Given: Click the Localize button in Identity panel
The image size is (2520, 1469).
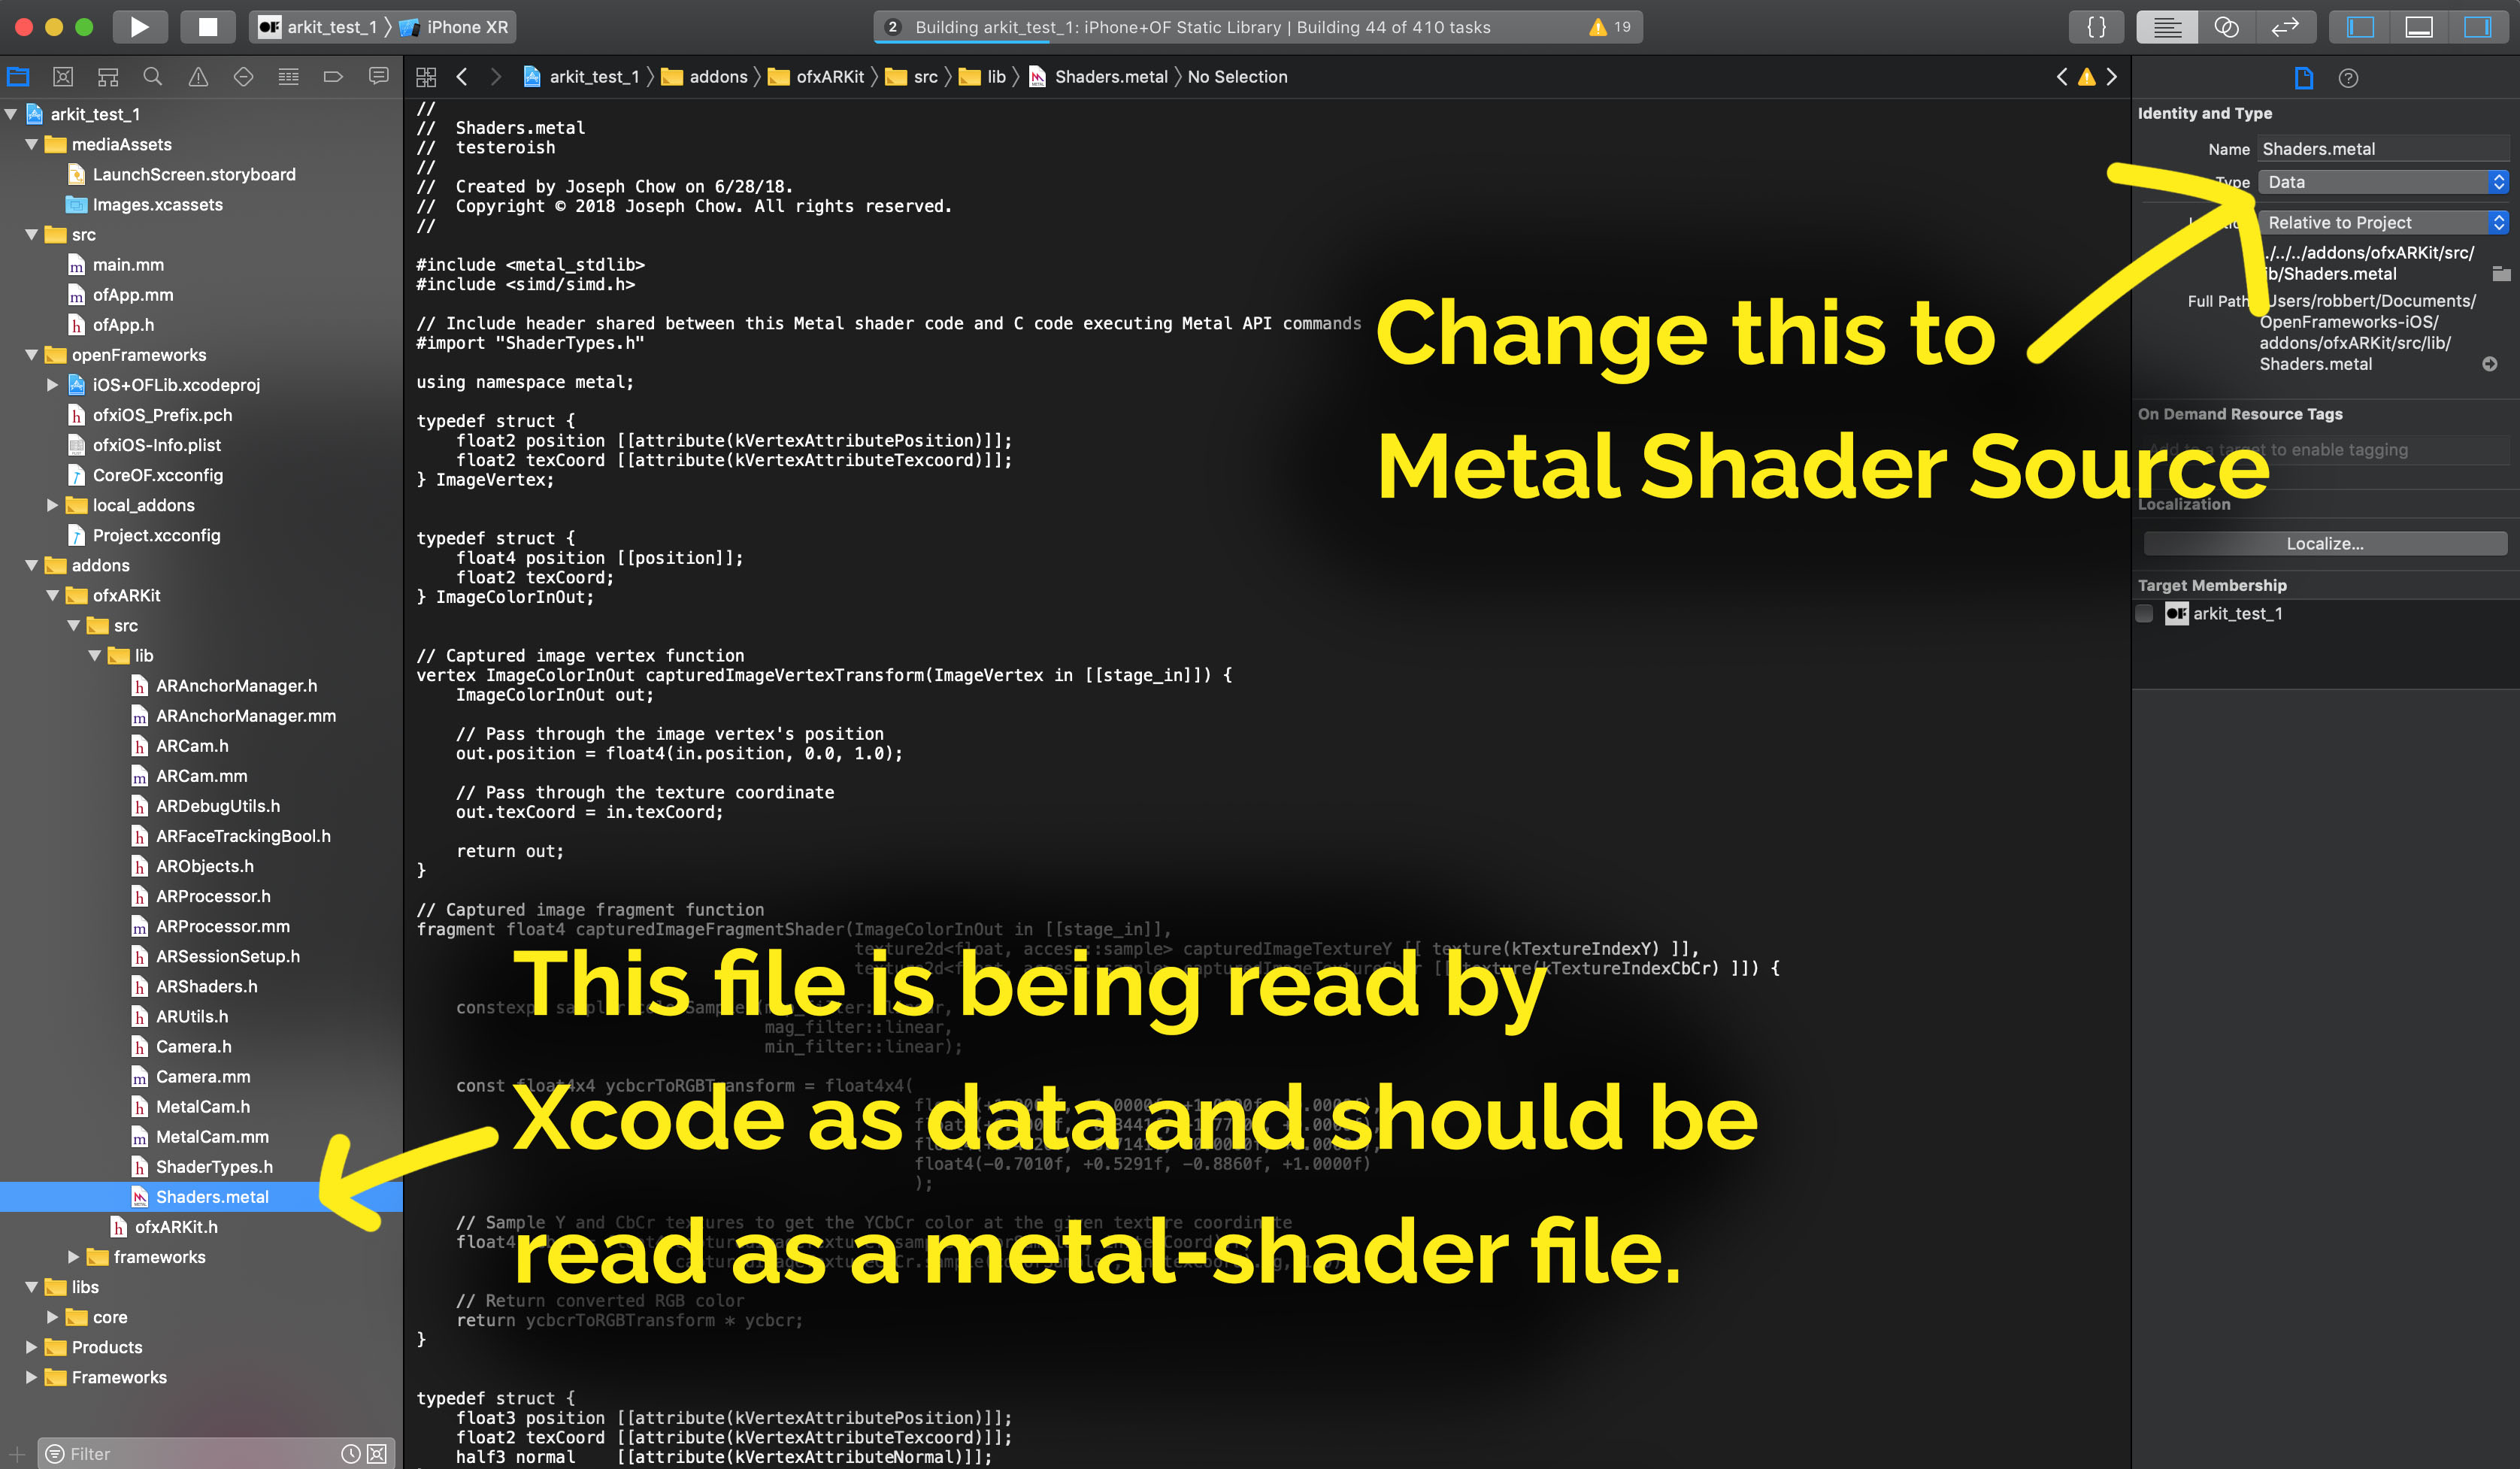Looking at the screenshot, I should click(2322, 542).
